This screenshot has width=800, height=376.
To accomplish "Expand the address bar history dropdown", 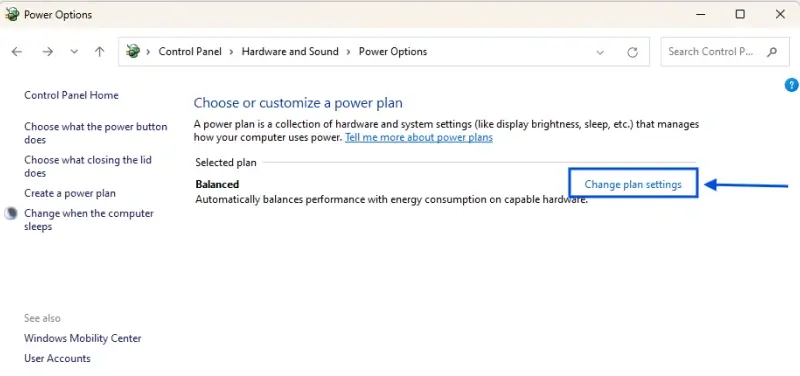I will tap(601, 52).
